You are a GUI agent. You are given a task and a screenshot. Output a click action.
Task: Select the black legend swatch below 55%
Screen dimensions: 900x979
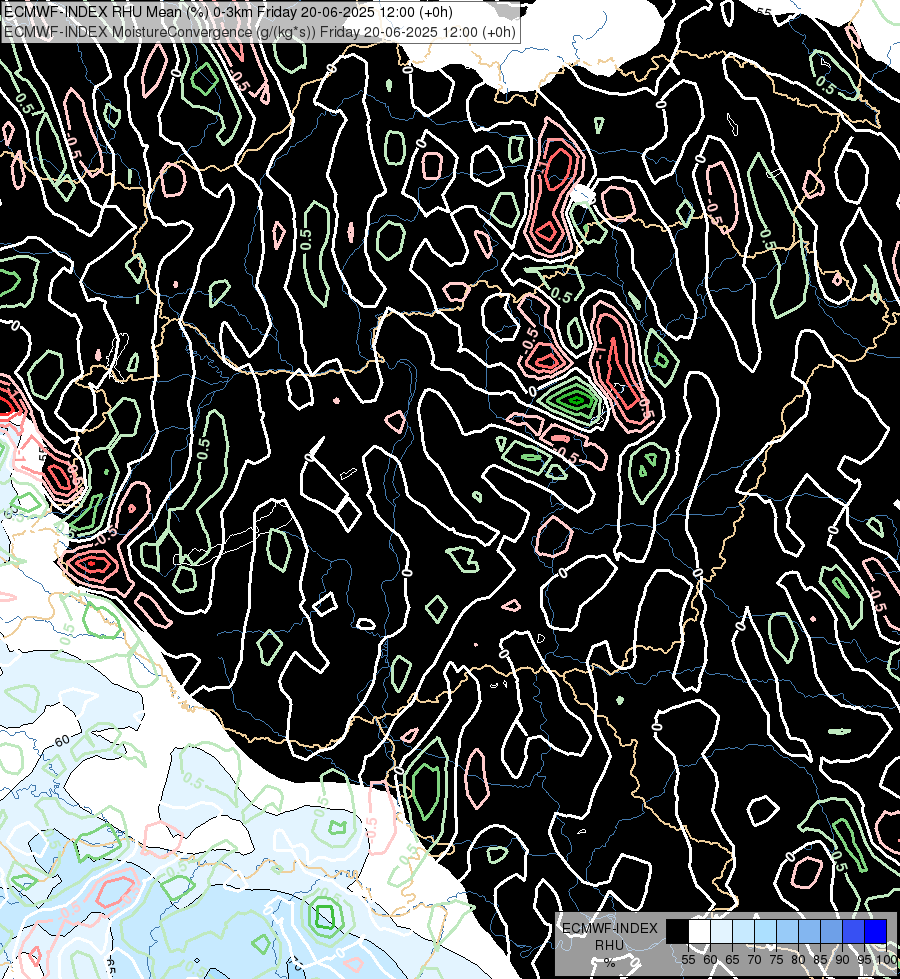(678, 931)
